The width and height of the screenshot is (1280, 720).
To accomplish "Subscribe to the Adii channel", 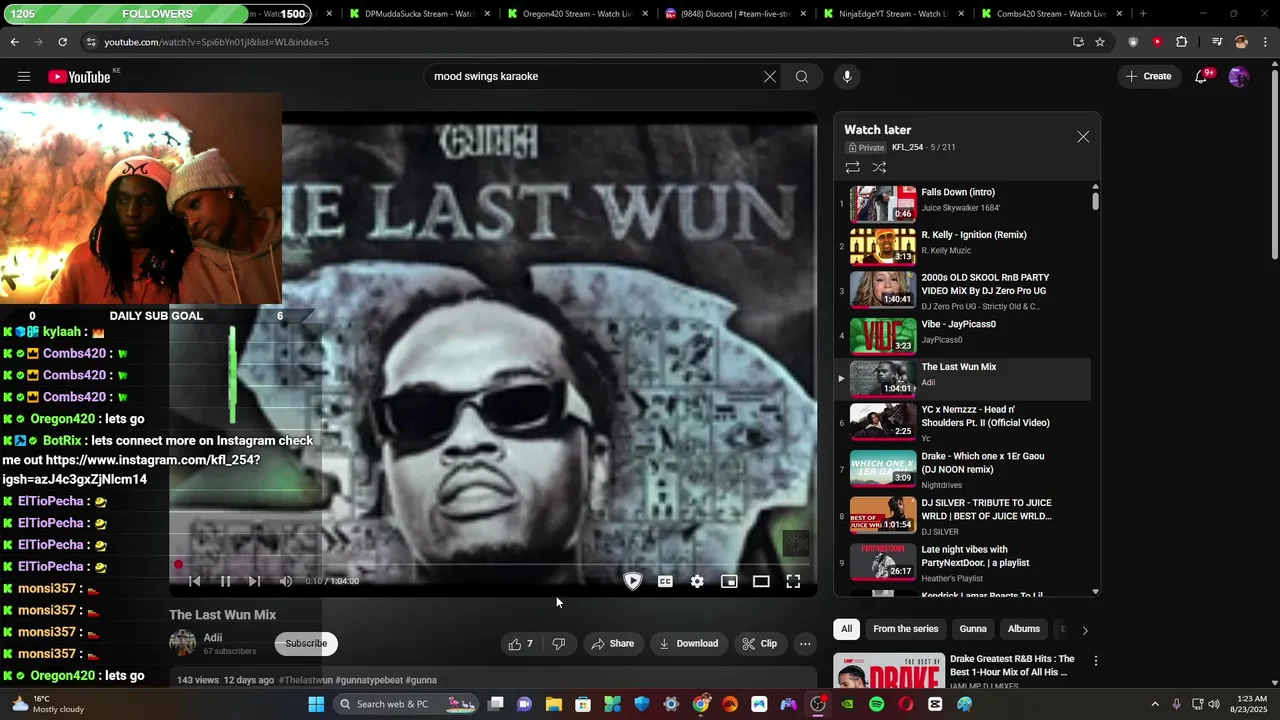I will (x=306, y=644).
